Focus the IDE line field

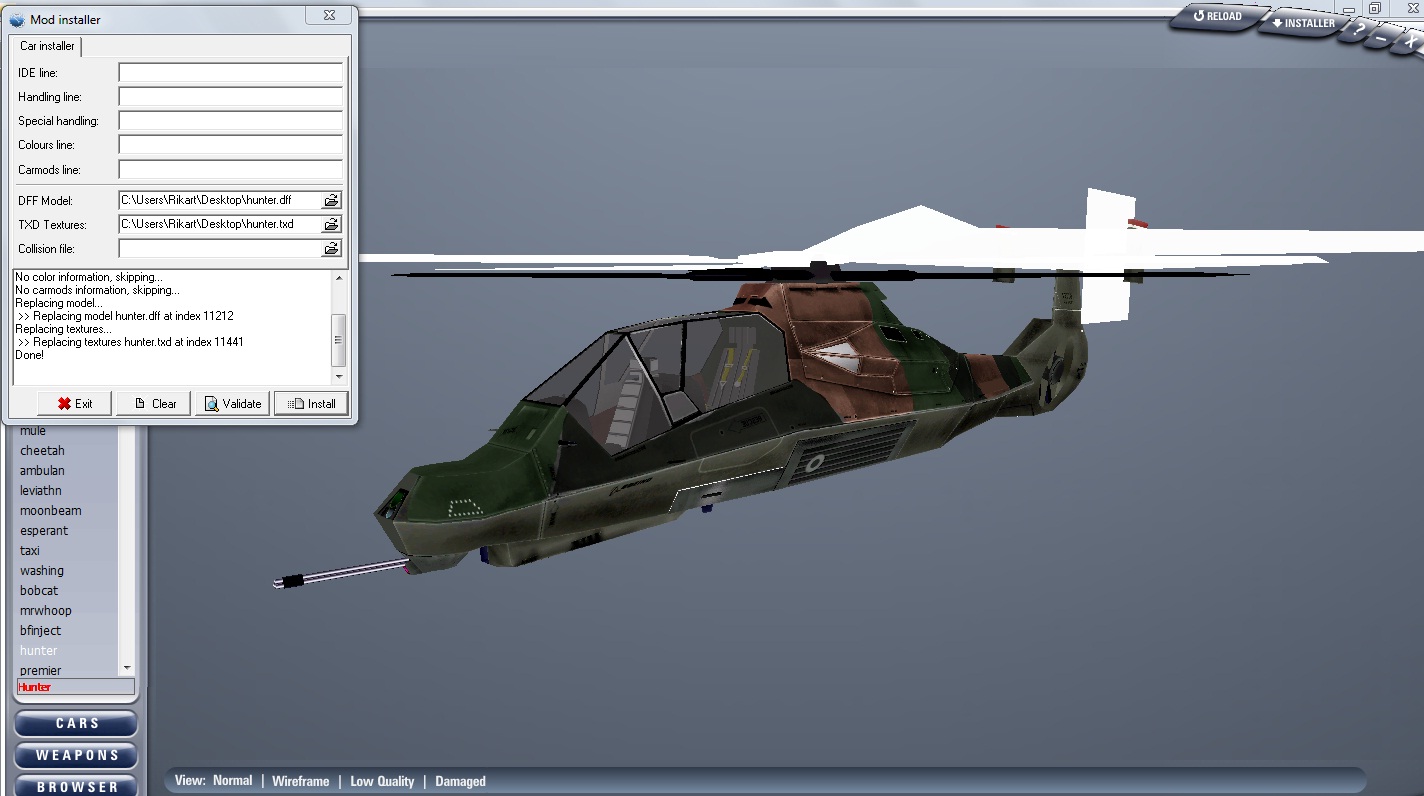point(230,72)
